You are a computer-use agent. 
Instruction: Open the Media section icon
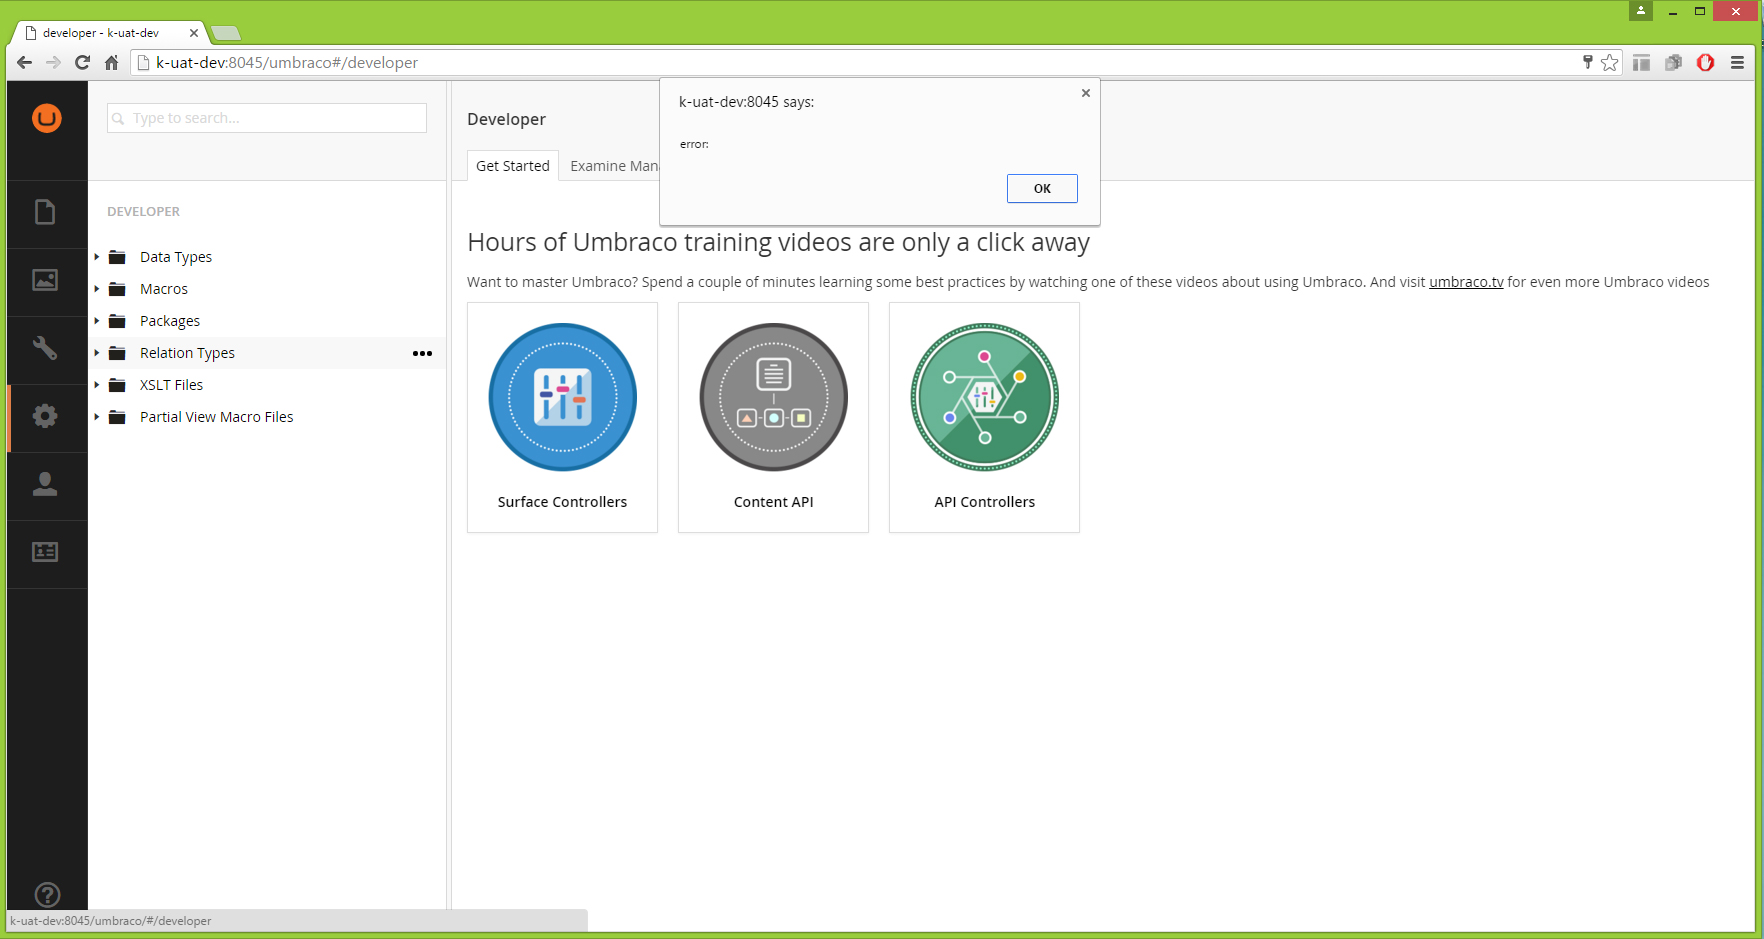pyautogui.click(x=45, y=280)
